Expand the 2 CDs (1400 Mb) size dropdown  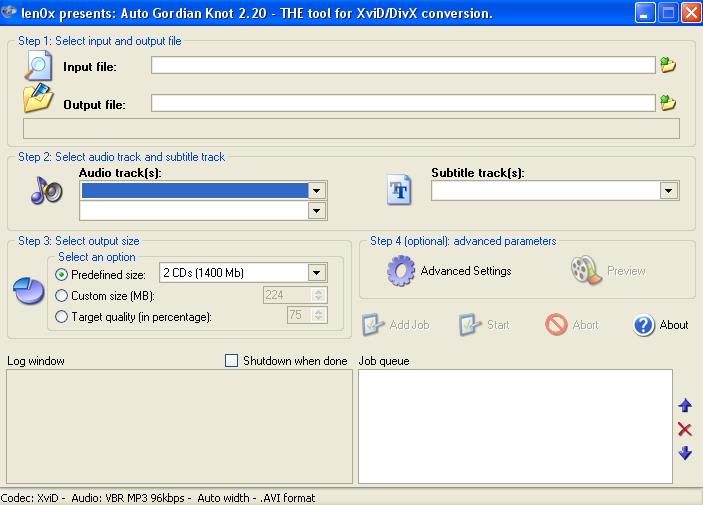coord(317,273)
